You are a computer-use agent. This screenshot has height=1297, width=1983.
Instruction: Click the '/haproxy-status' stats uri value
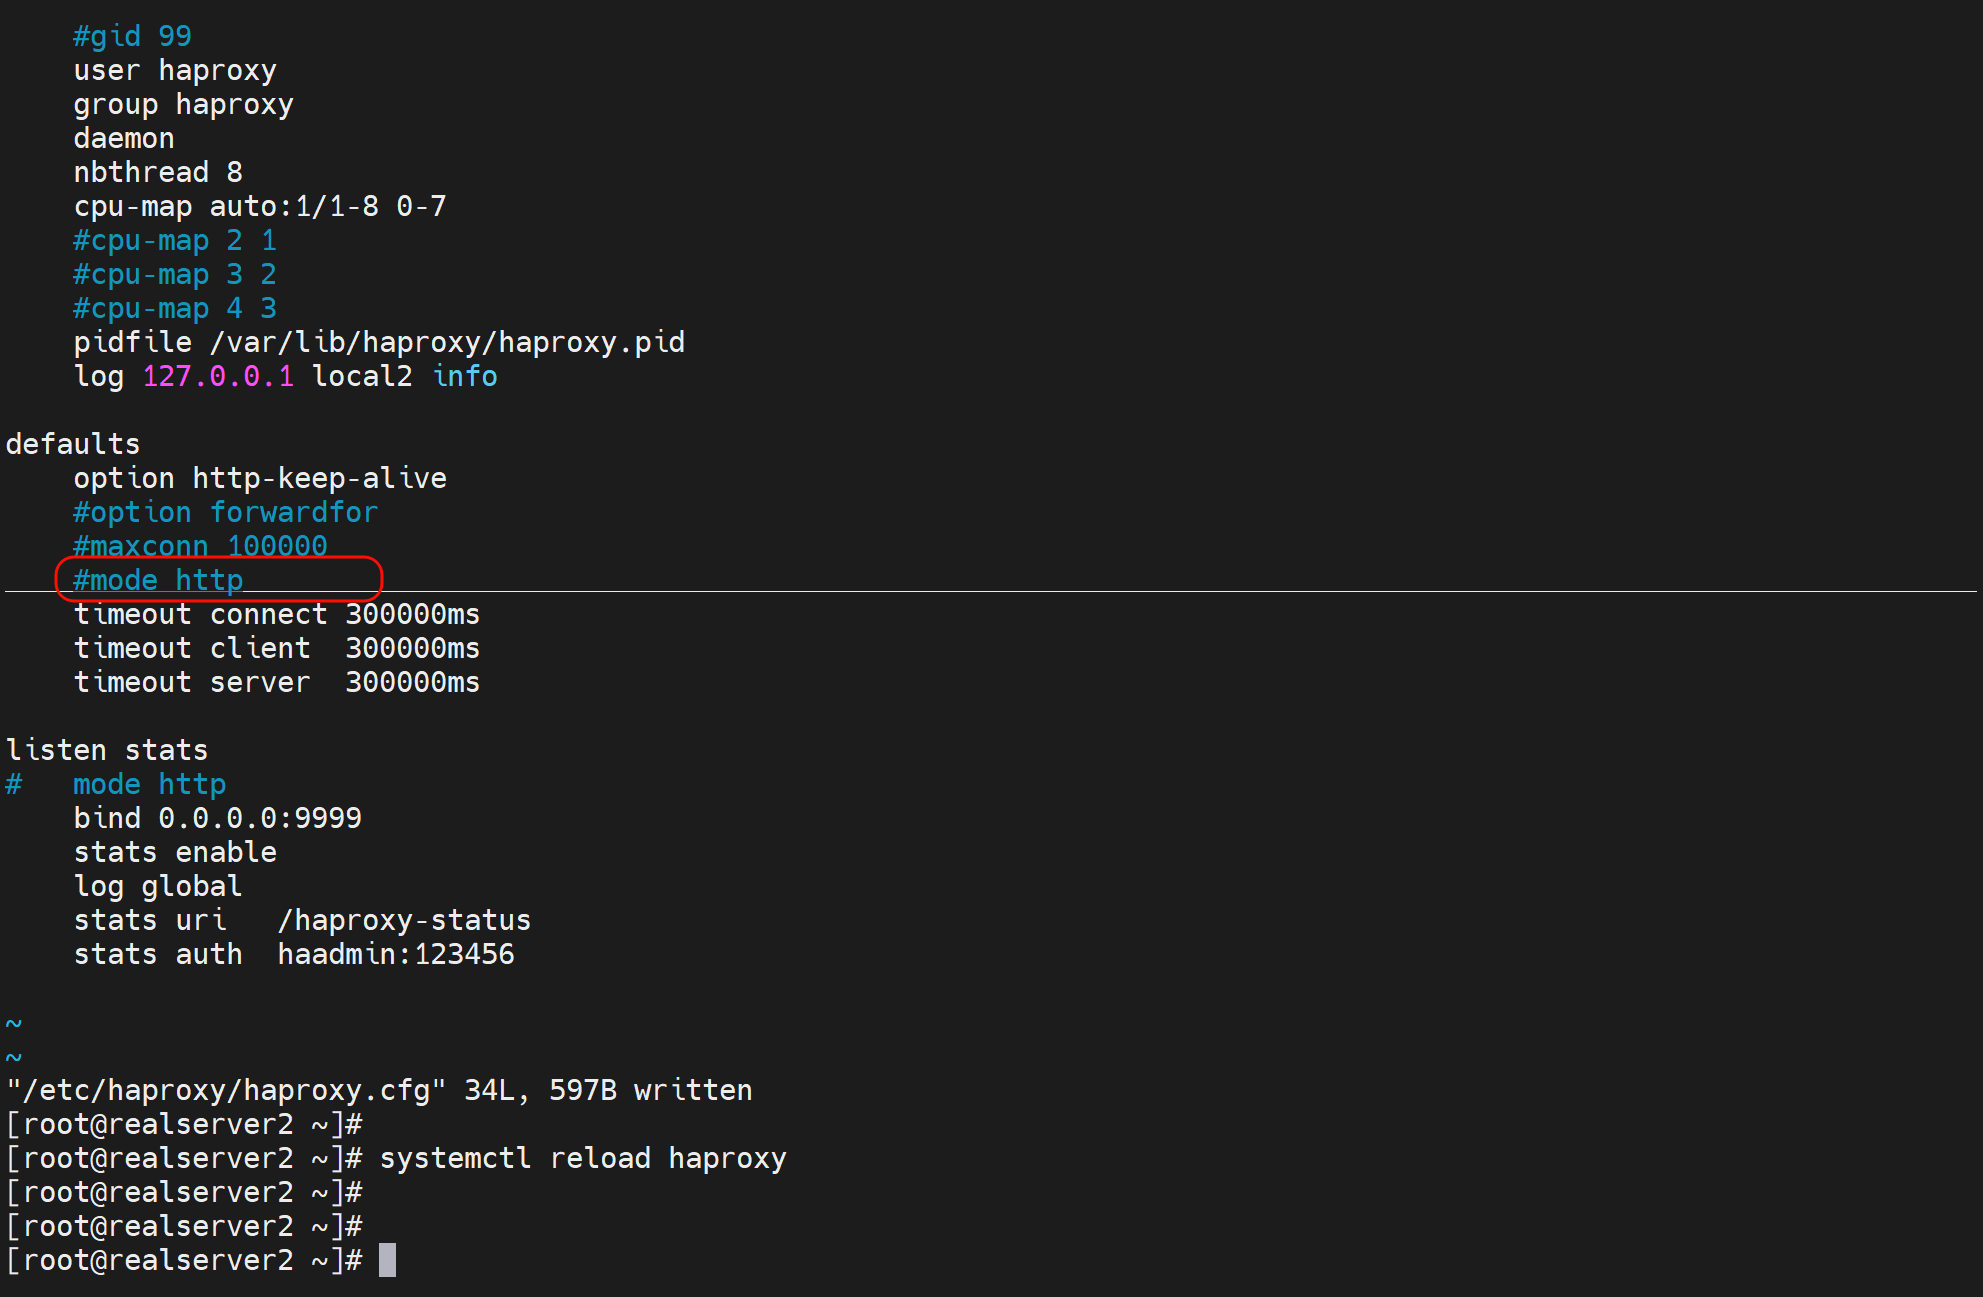coord(404,920)
